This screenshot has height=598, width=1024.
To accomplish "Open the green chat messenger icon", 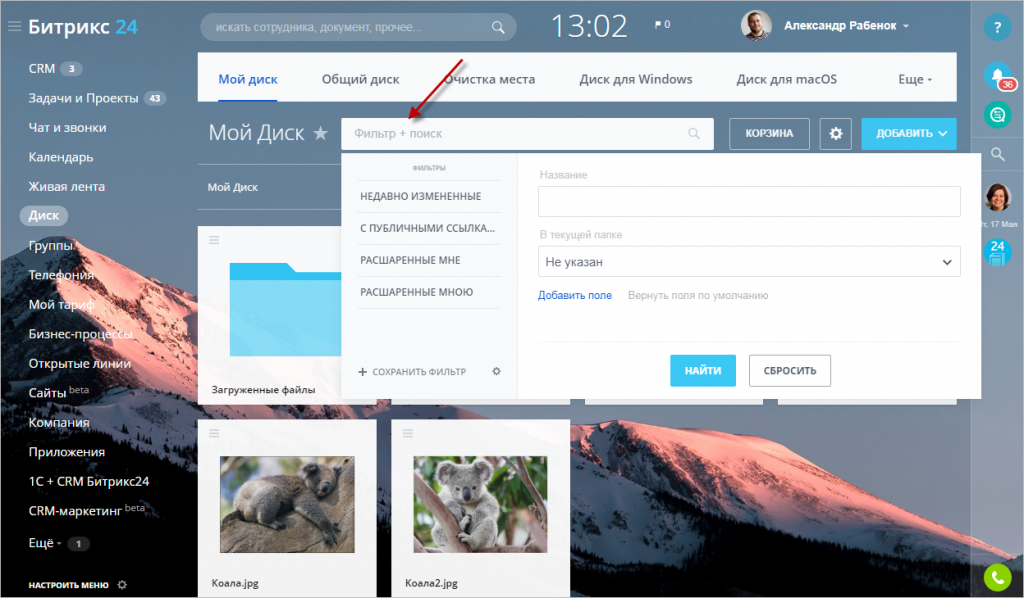I will [997, 114].
